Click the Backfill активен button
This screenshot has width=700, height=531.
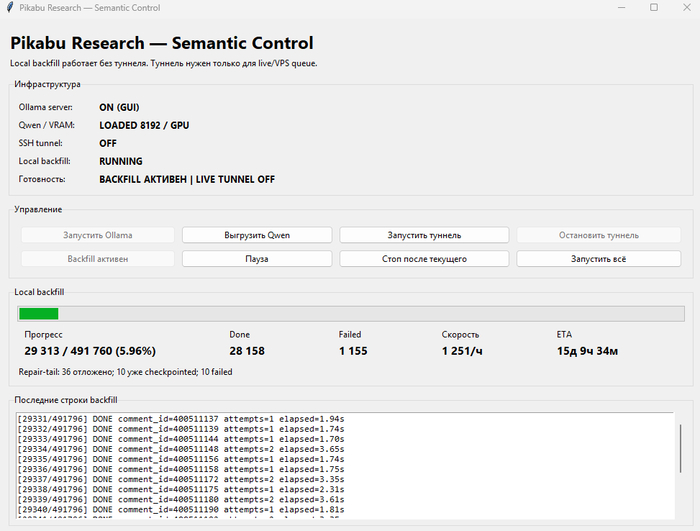[x=98, y=259]
